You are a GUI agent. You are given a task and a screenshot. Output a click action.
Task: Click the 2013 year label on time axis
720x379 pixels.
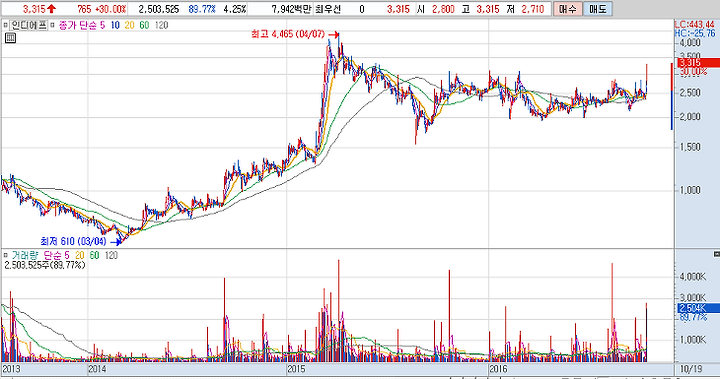tap(11, 369)
